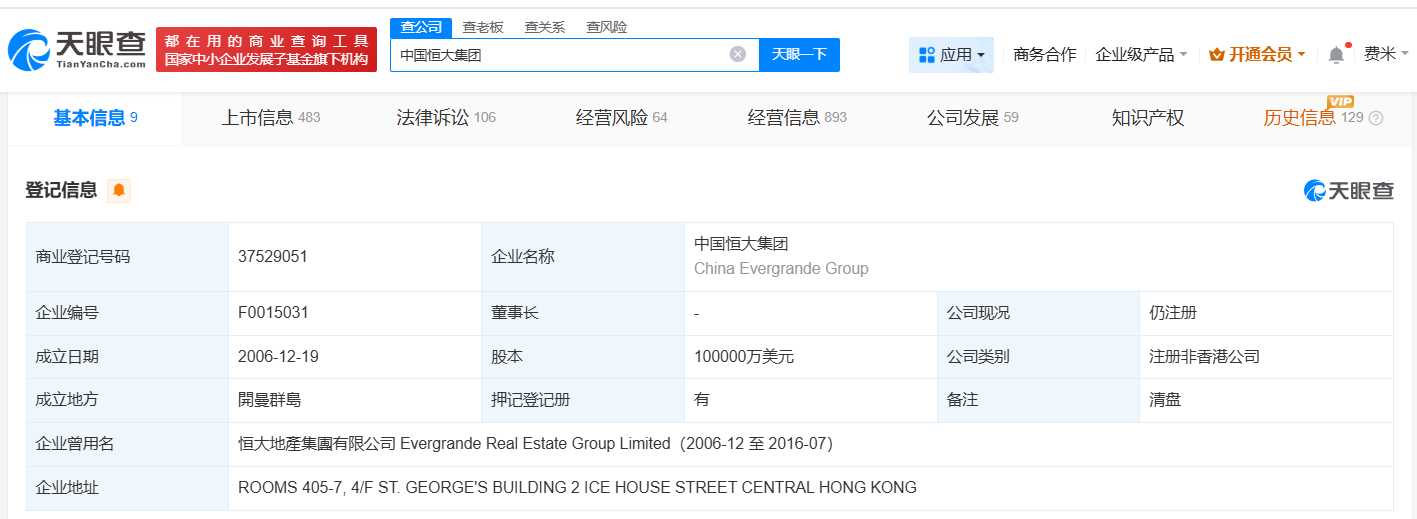The image size is (1417, 519).
Task: Click into the company search field
Action: tap(560, 55)
